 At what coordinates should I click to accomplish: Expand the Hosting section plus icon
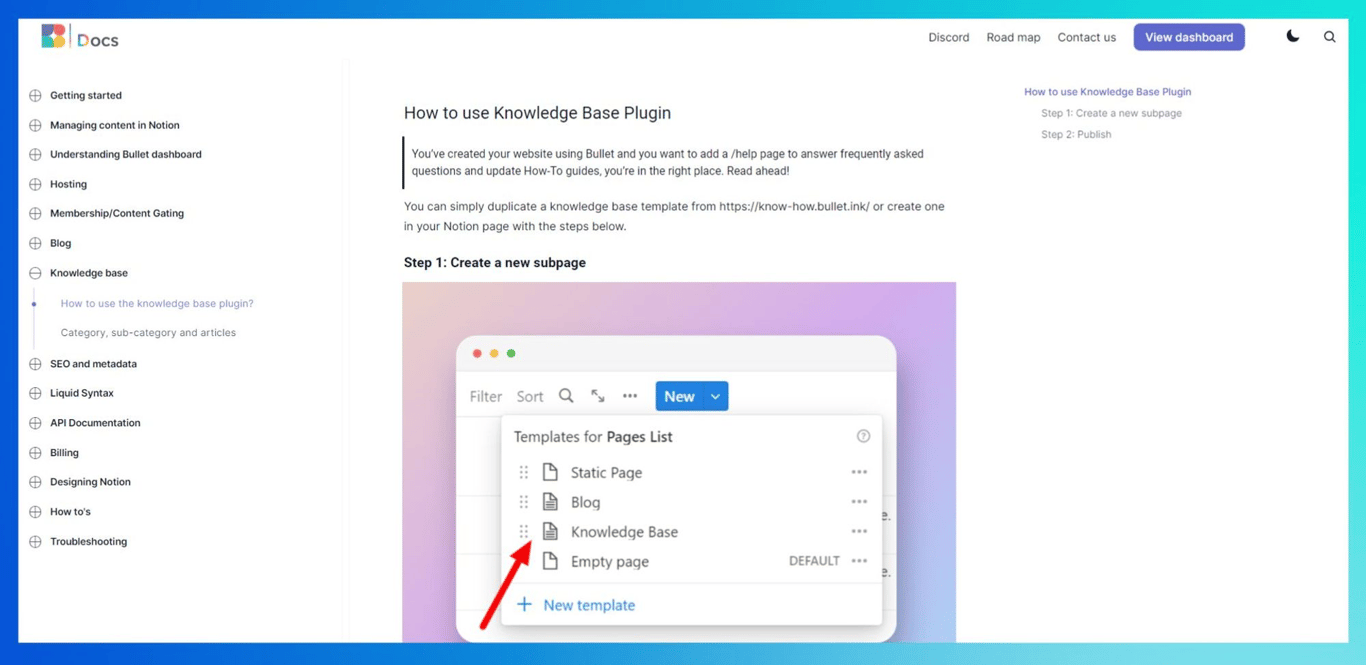(x=35, y=185)
